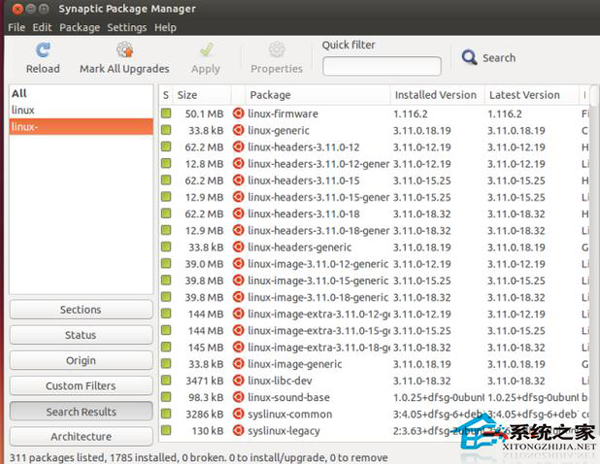Click the Ubuntu logo icon beside linux-image-3.11.0-15-generic
This screenshot has height=464, width=600.
click(x=238, y=280)
